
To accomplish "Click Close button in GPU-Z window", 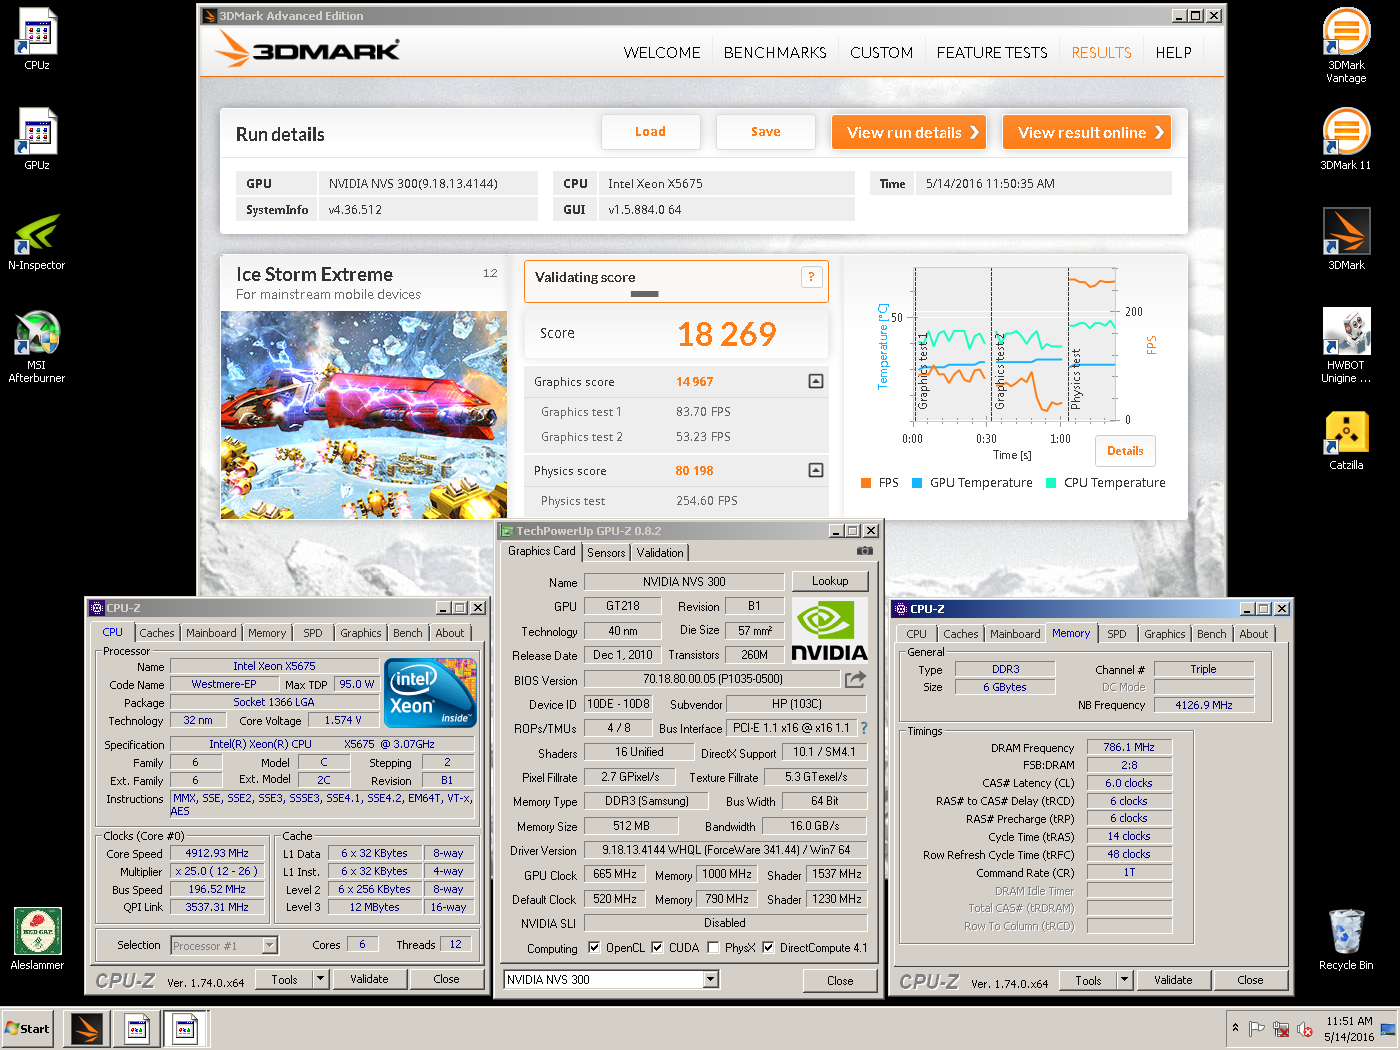I will [840, 981].
